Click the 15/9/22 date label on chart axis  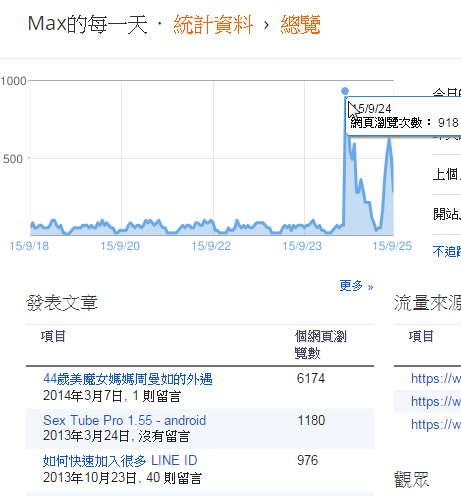click(211, 246)
